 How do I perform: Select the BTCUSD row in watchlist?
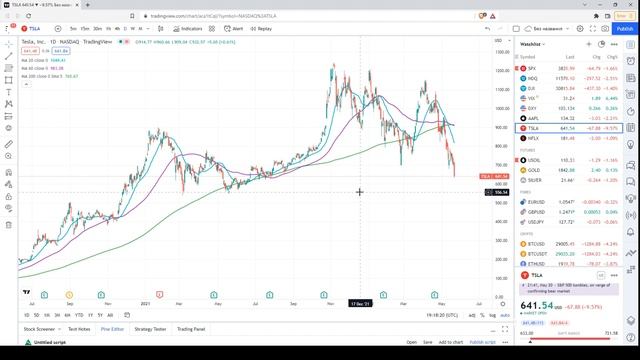tap(569, 244)
